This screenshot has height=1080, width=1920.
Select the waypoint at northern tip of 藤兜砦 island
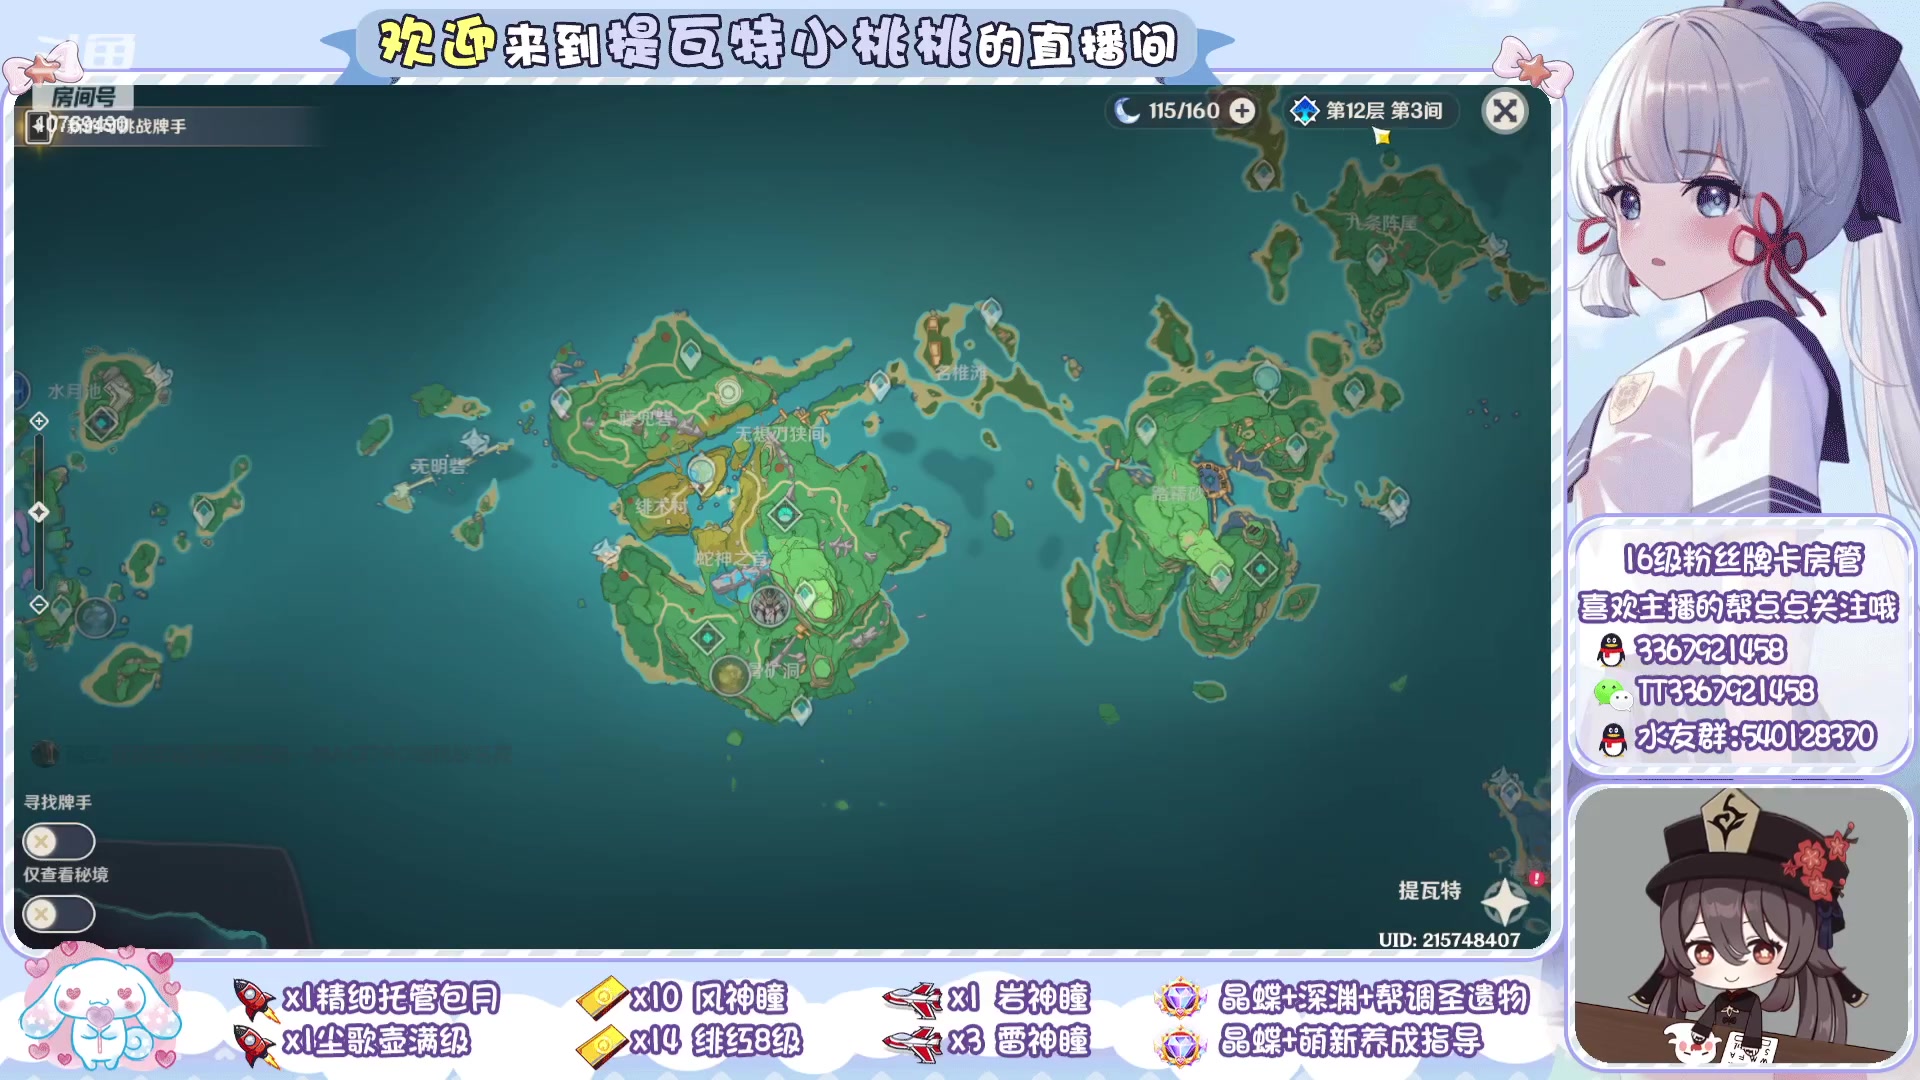690,353
